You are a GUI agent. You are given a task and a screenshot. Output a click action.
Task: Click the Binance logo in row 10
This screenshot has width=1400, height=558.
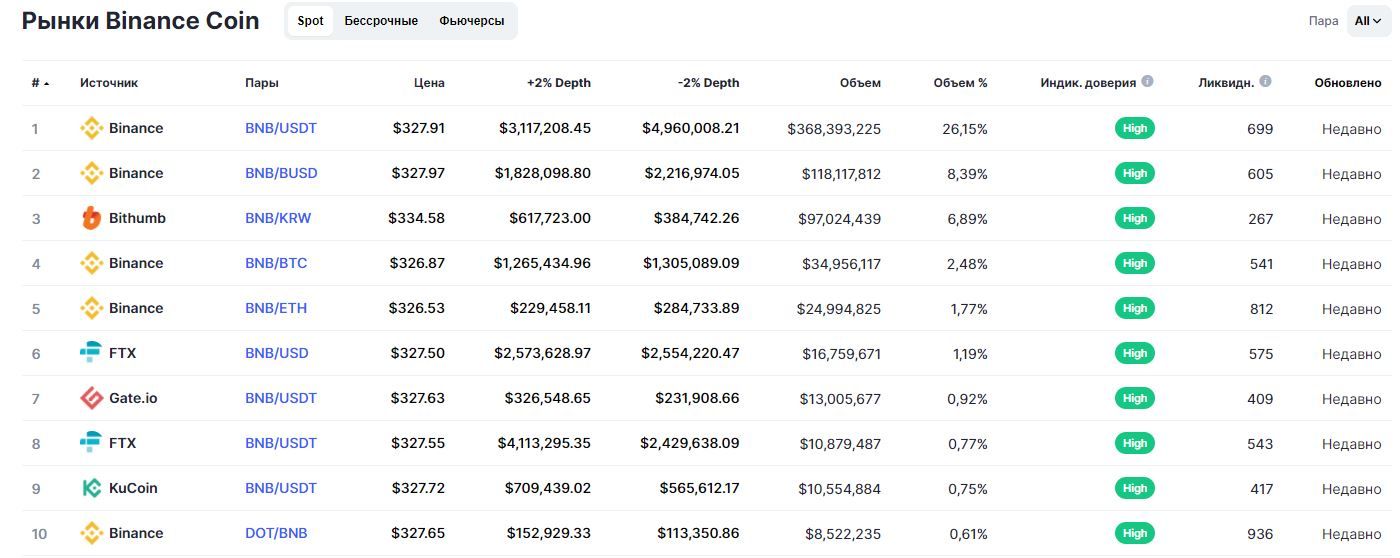[x=91, y=533]
